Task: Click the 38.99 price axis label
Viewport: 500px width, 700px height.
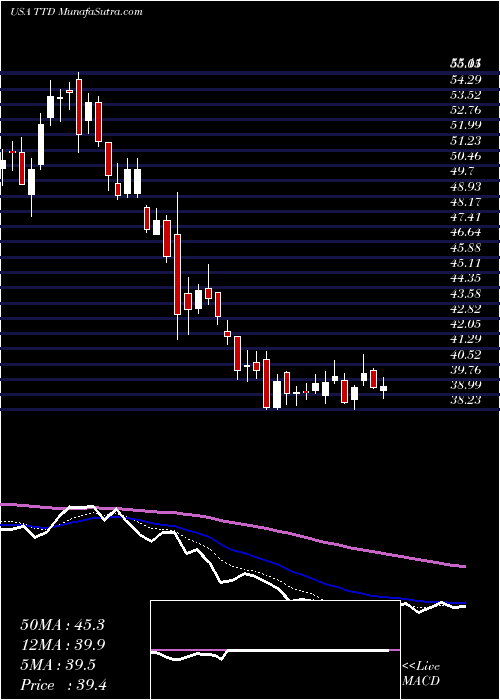Action: pos(464,385)
